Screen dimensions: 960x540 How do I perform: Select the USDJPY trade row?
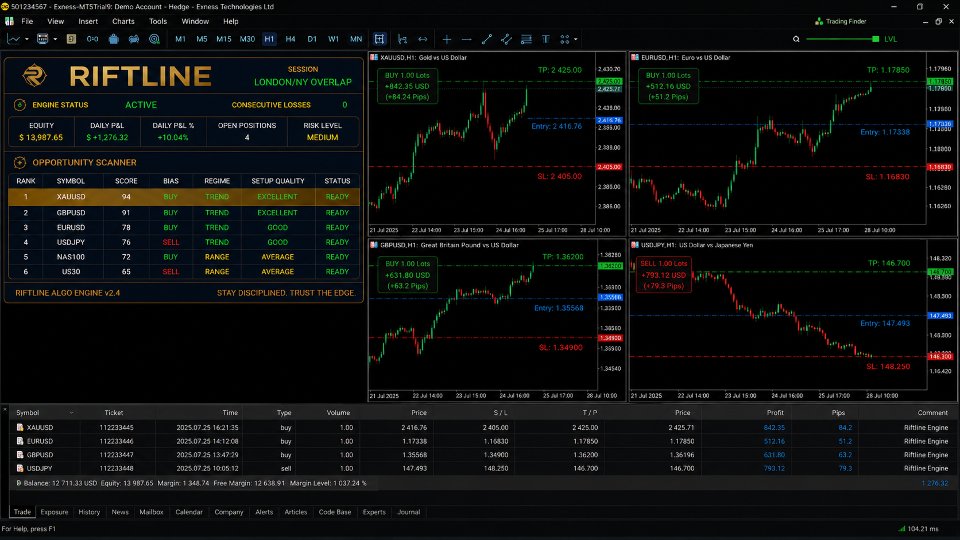(482, 468)
